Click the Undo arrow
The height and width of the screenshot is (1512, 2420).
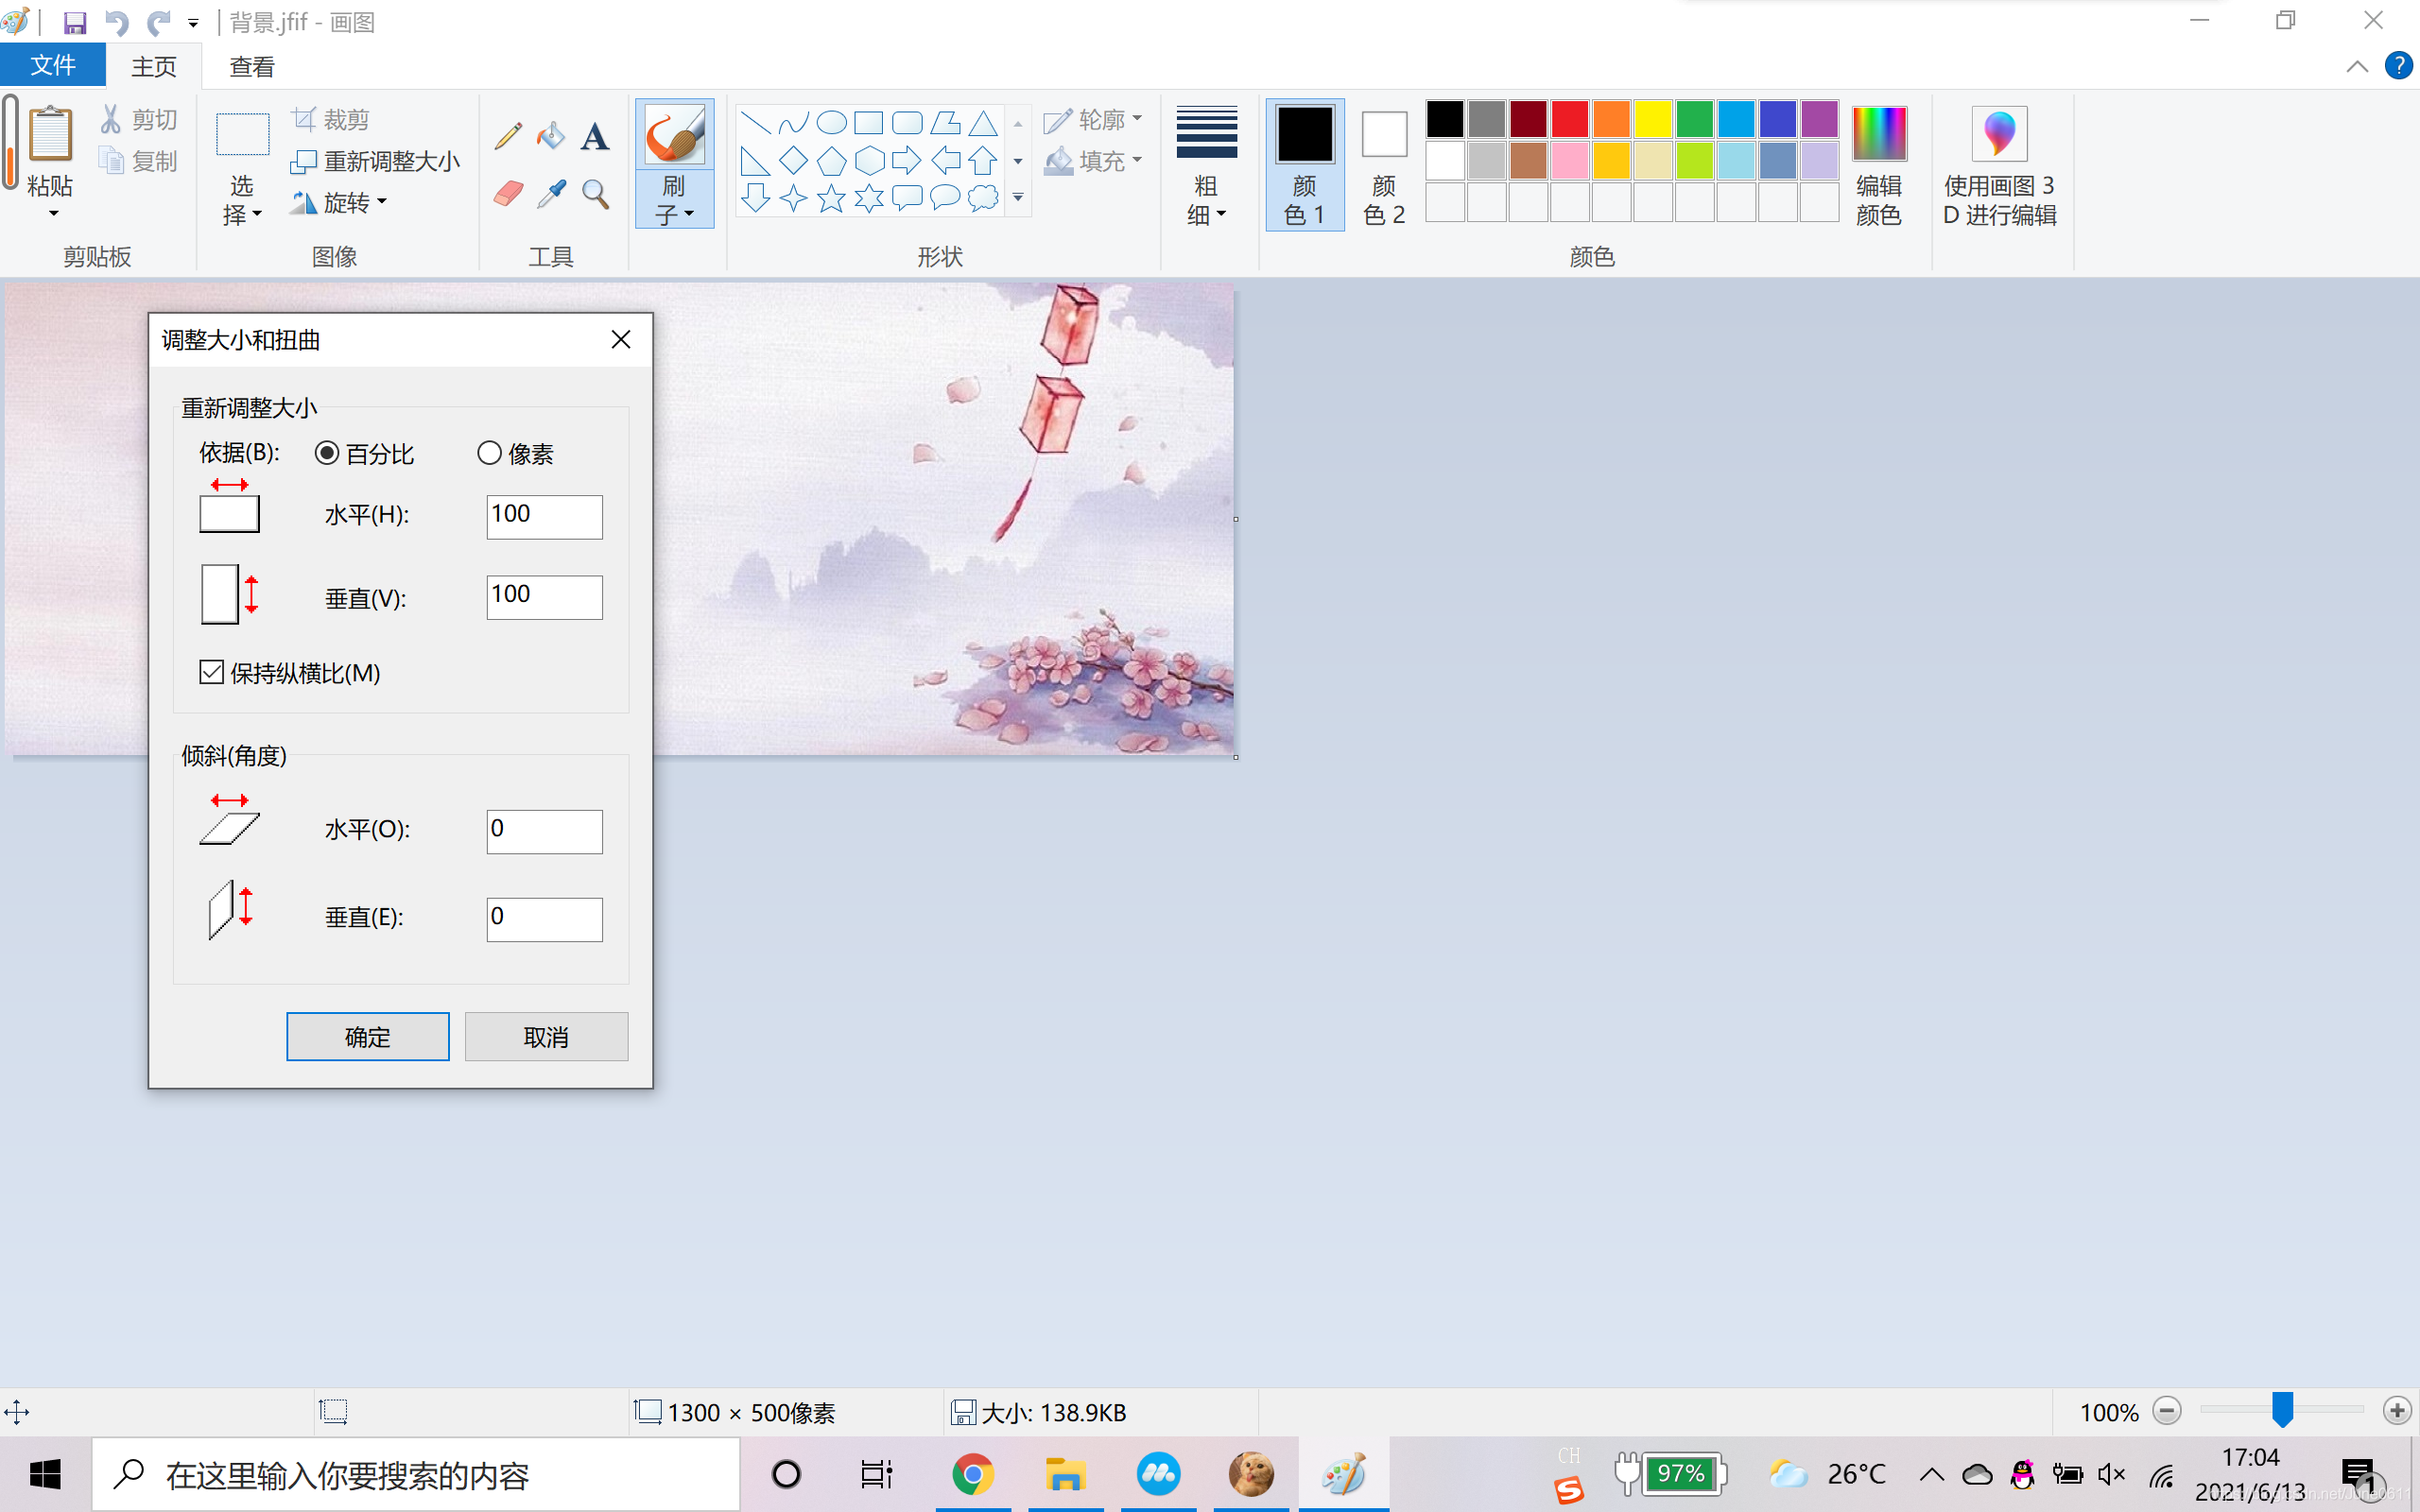(x=117, y=22)
